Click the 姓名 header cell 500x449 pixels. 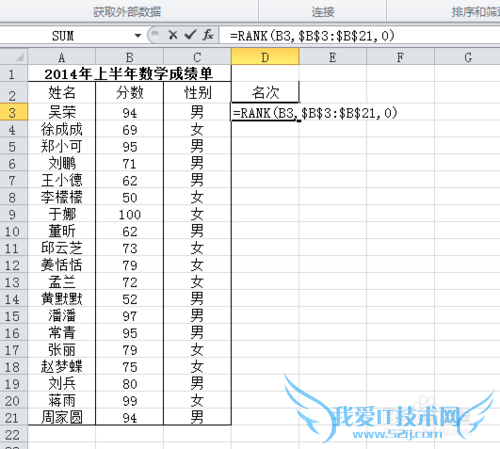tap(62, 93)
